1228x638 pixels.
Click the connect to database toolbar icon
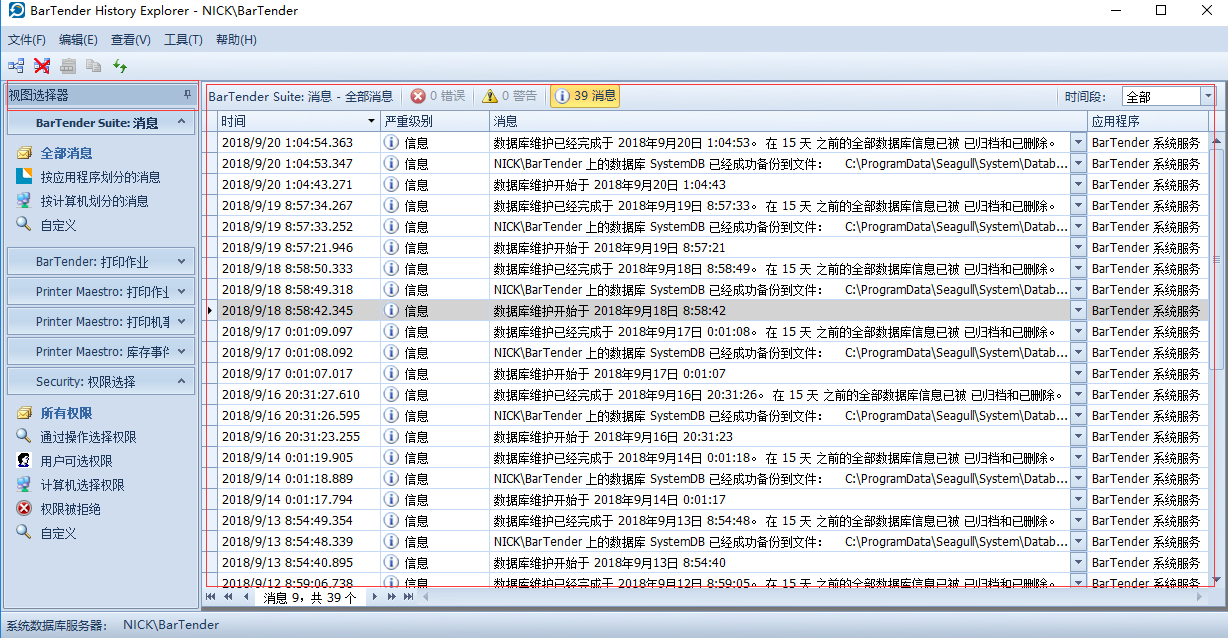(x=17, y=66)
